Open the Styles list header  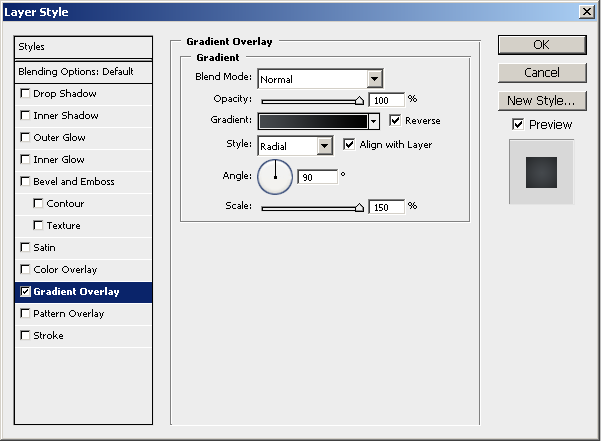tap(83, 47)
